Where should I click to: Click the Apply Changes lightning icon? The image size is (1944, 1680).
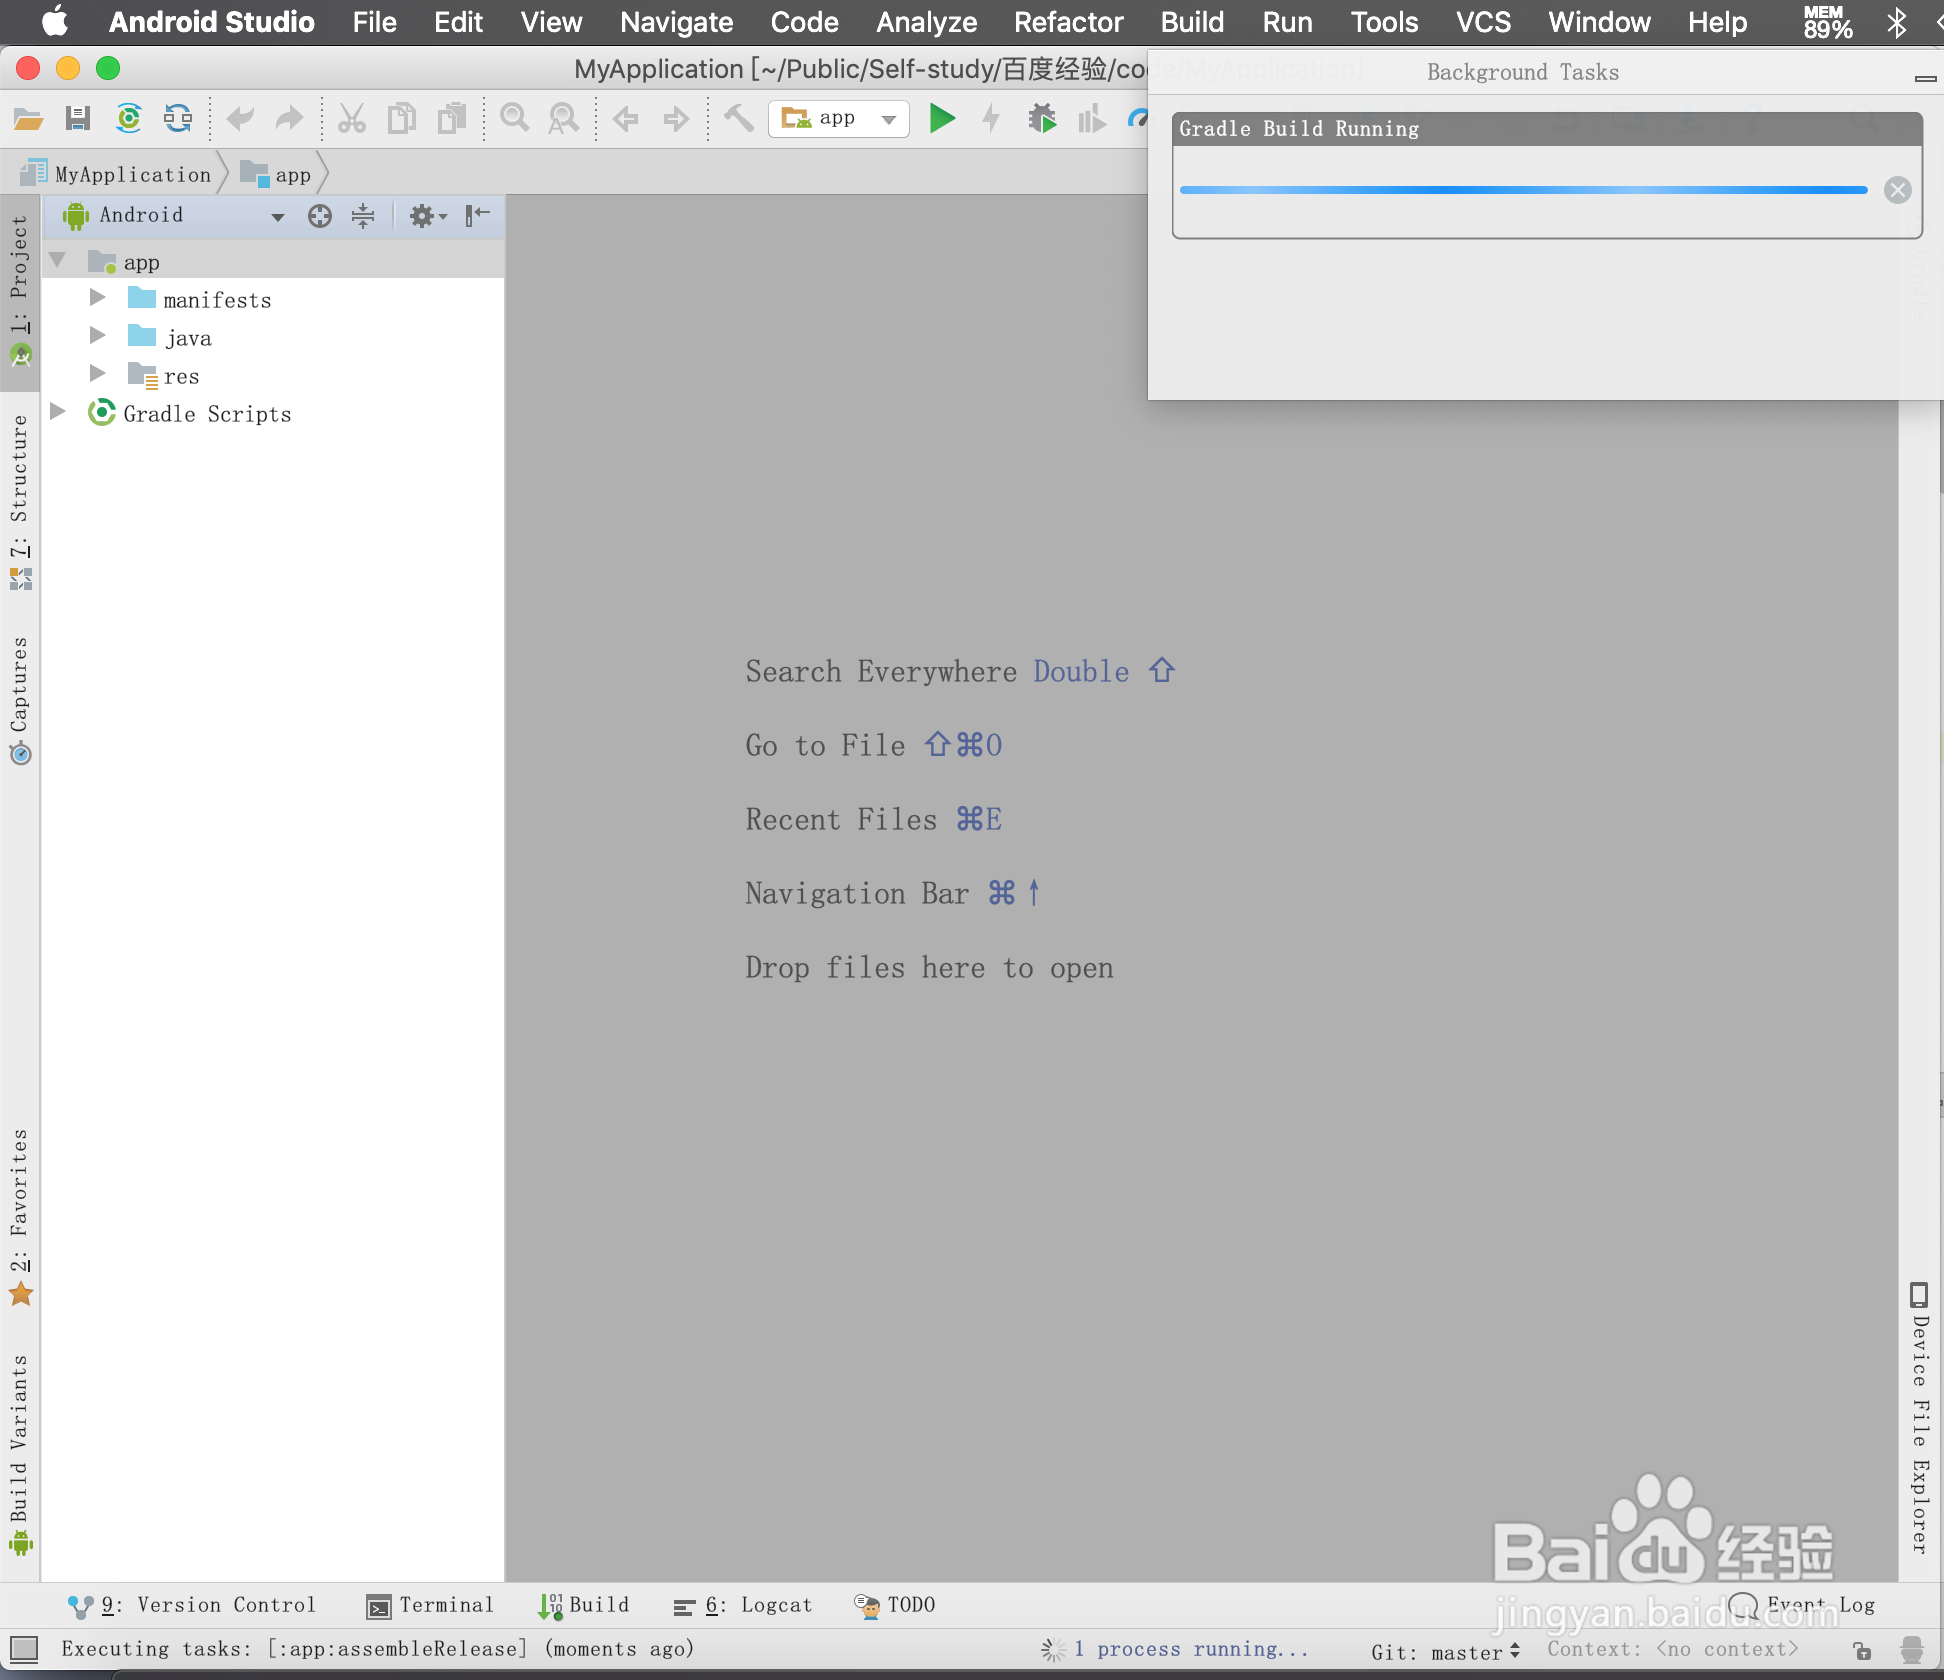(x=991, y=119)
